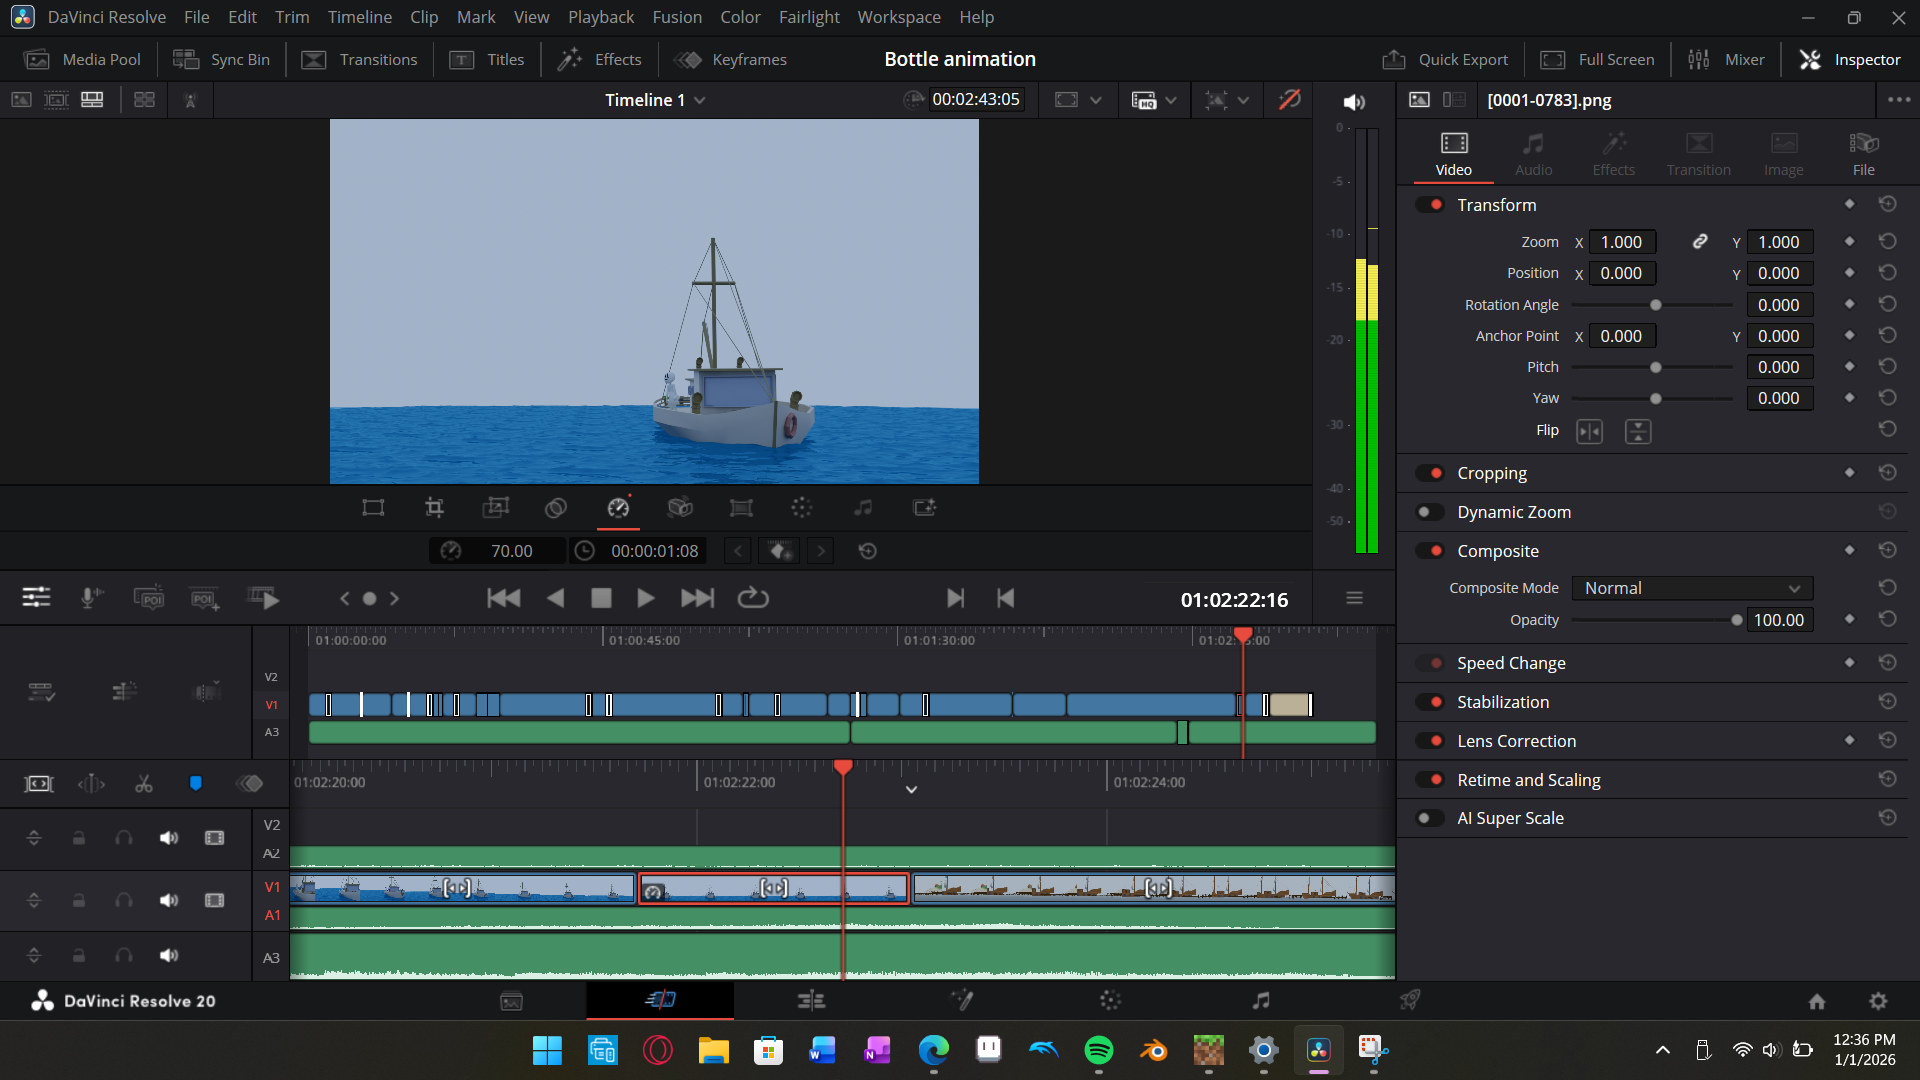This screenshot has height=1080, width=1920.
Task: Click the Full Screen button
Action: pos(1597,60)
